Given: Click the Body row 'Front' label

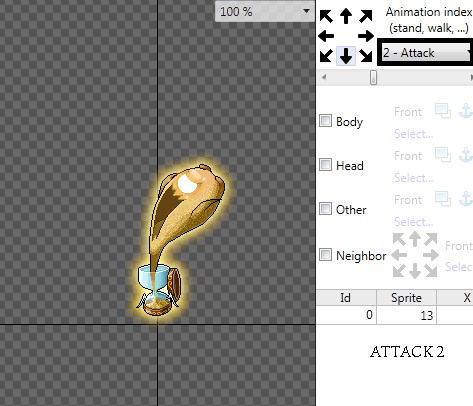Looking at the screenshot, I should pos(408,112).
